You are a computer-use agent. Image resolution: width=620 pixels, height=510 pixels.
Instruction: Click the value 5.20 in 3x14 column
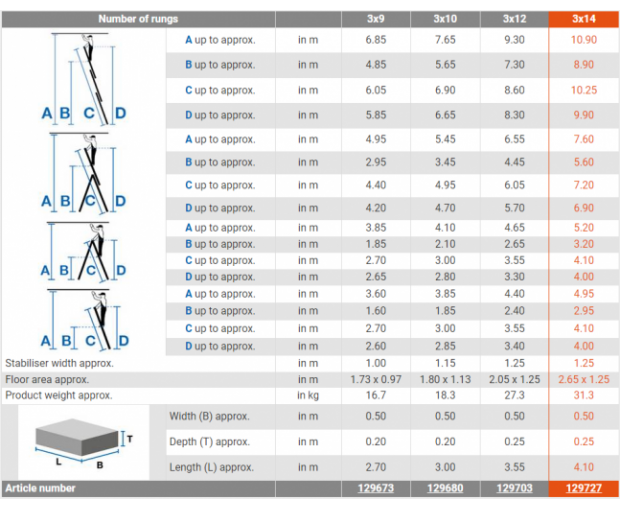pos(584,228)
